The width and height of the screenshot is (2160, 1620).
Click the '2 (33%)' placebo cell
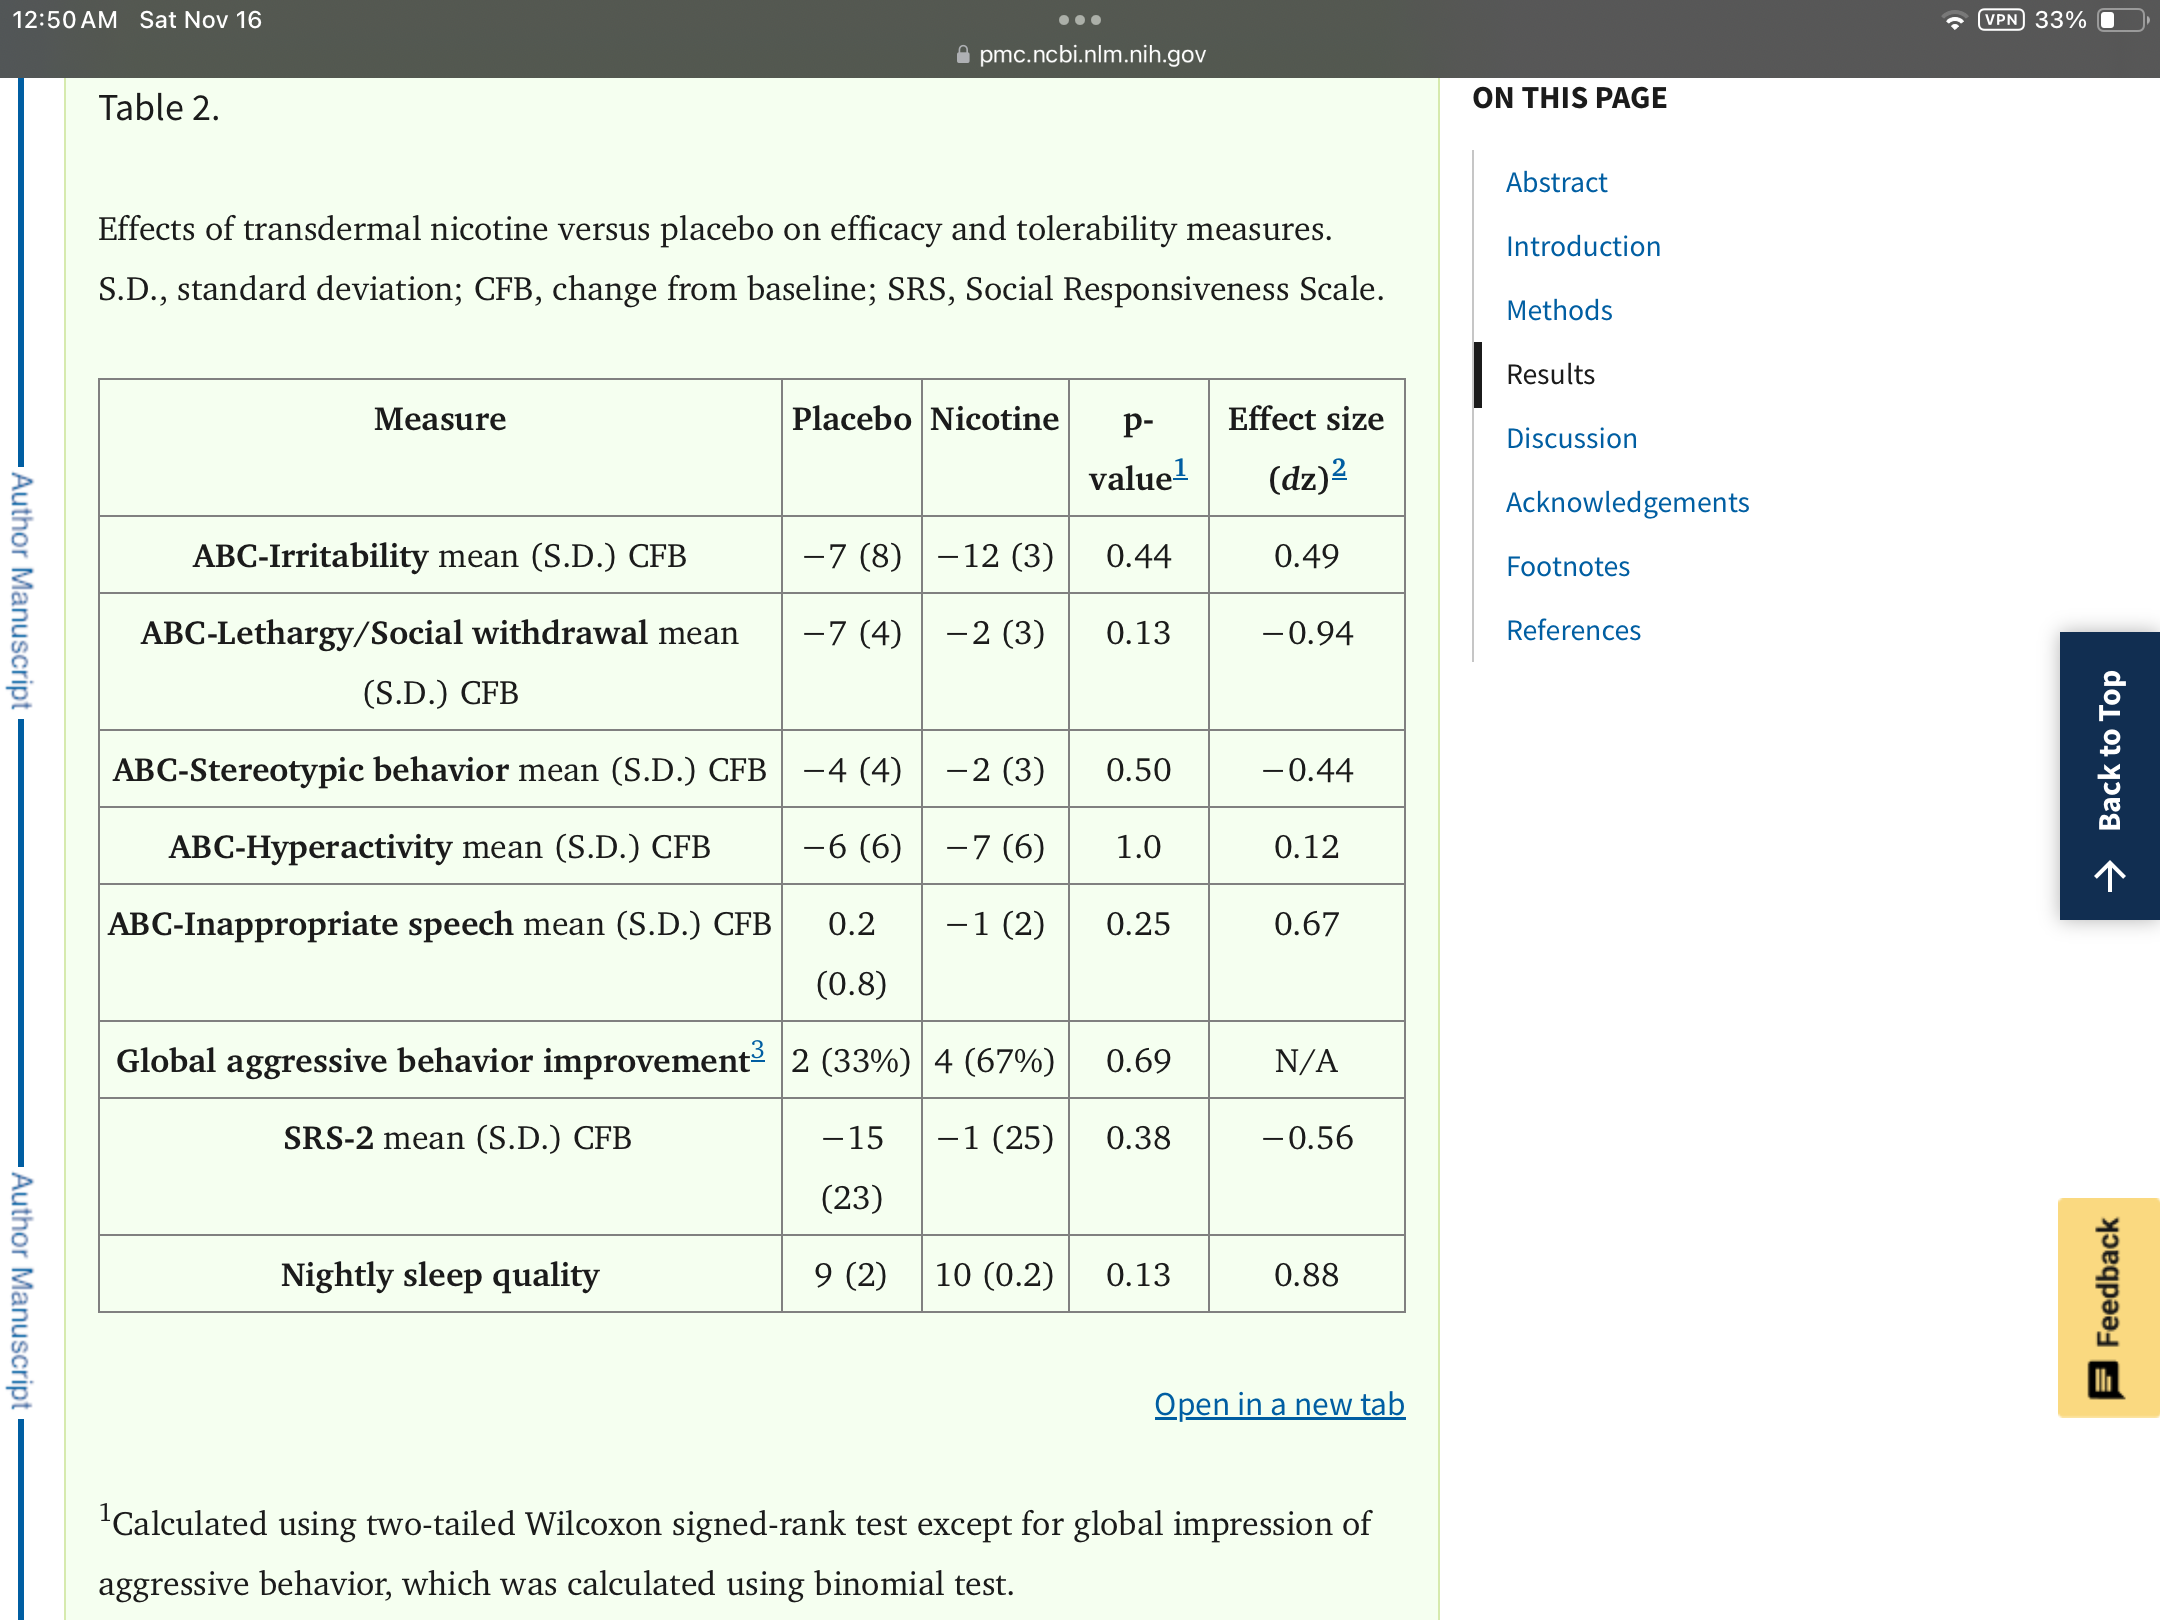[851, 1061]
